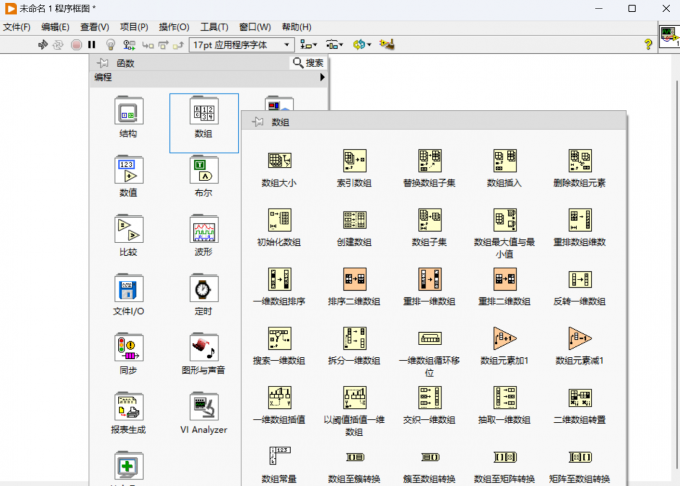
Task: Open the 结构 palette category
Action: coord(128,111)
